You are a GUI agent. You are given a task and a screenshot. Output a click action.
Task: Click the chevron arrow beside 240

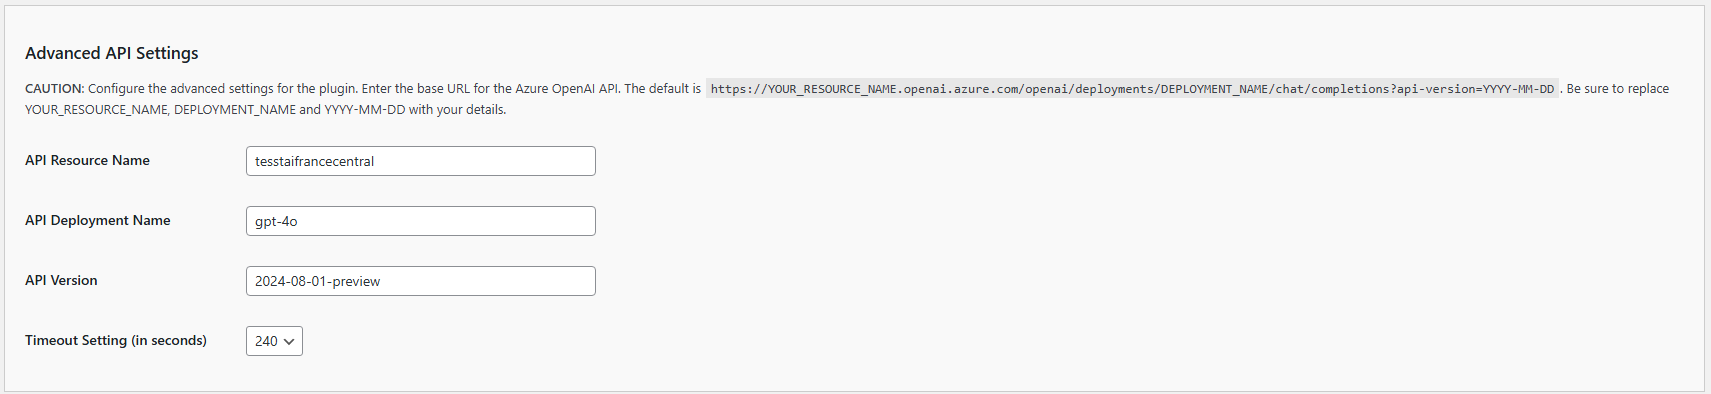click(x=289, y=342)
